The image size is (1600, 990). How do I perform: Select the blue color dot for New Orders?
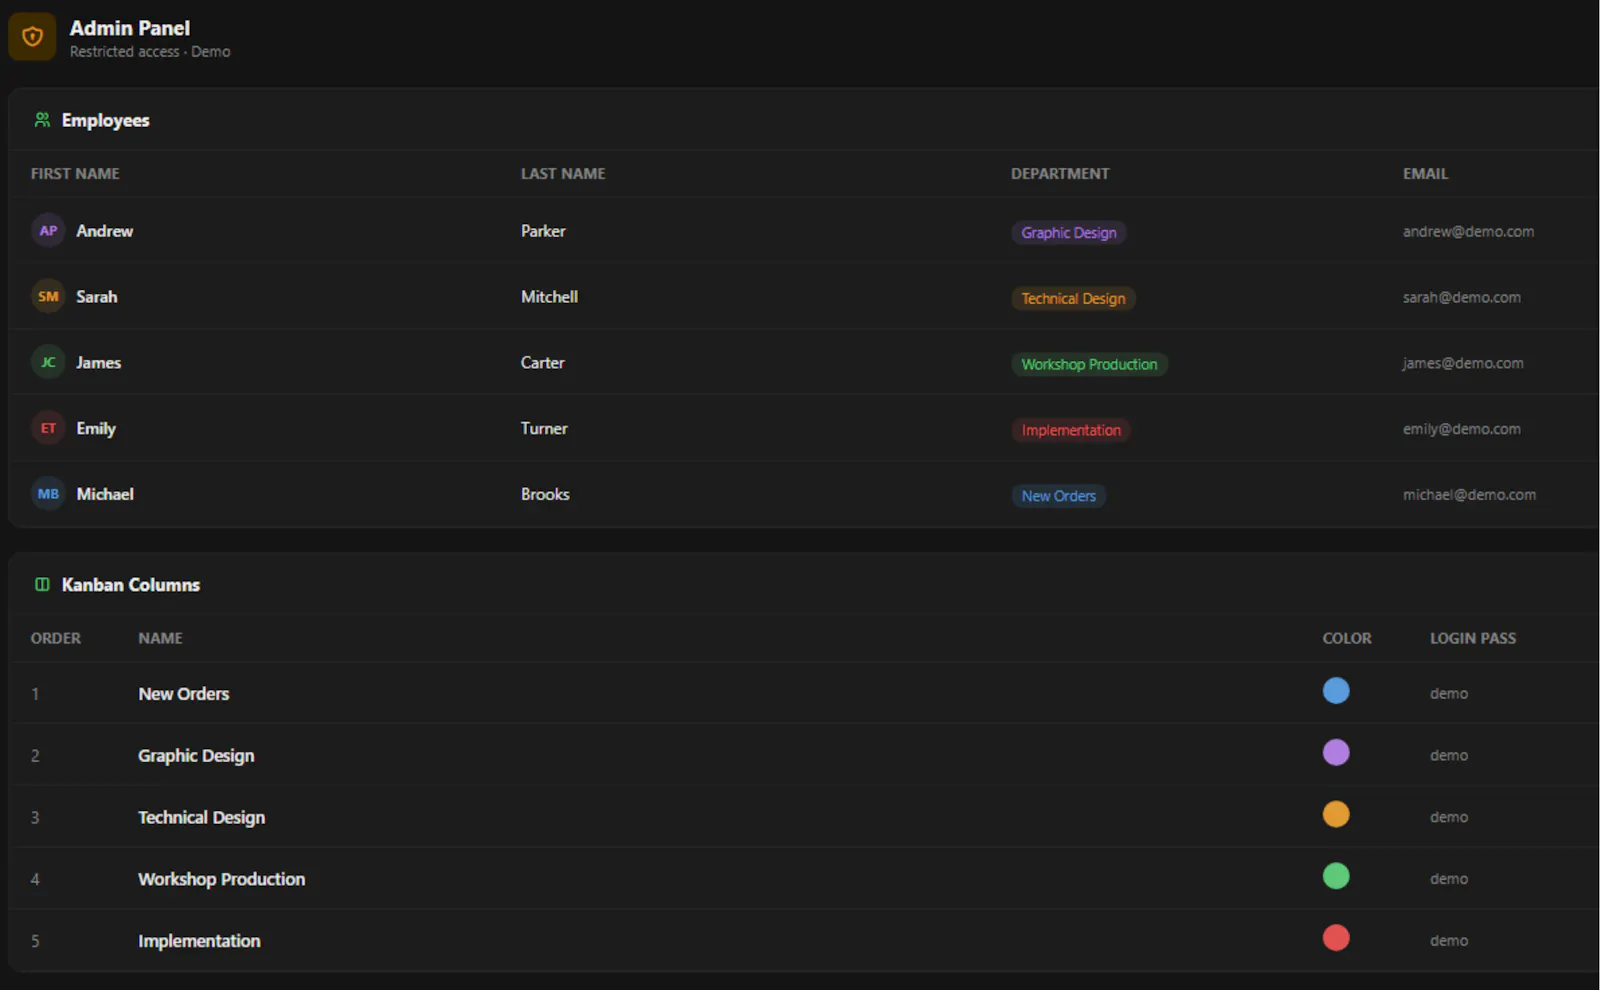coord(1336,691)
